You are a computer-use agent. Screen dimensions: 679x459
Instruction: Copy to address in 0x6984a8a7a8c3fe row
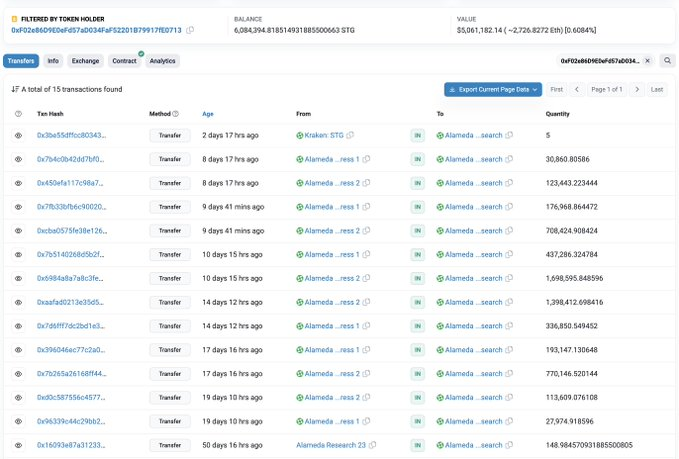(509, 278)
